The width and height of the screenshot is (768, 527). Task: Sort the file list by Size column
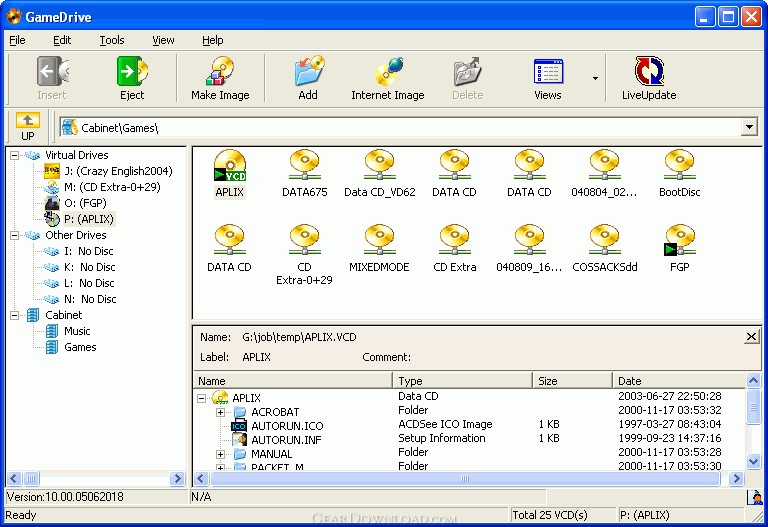pyautogui.click(x=572, y=381)
